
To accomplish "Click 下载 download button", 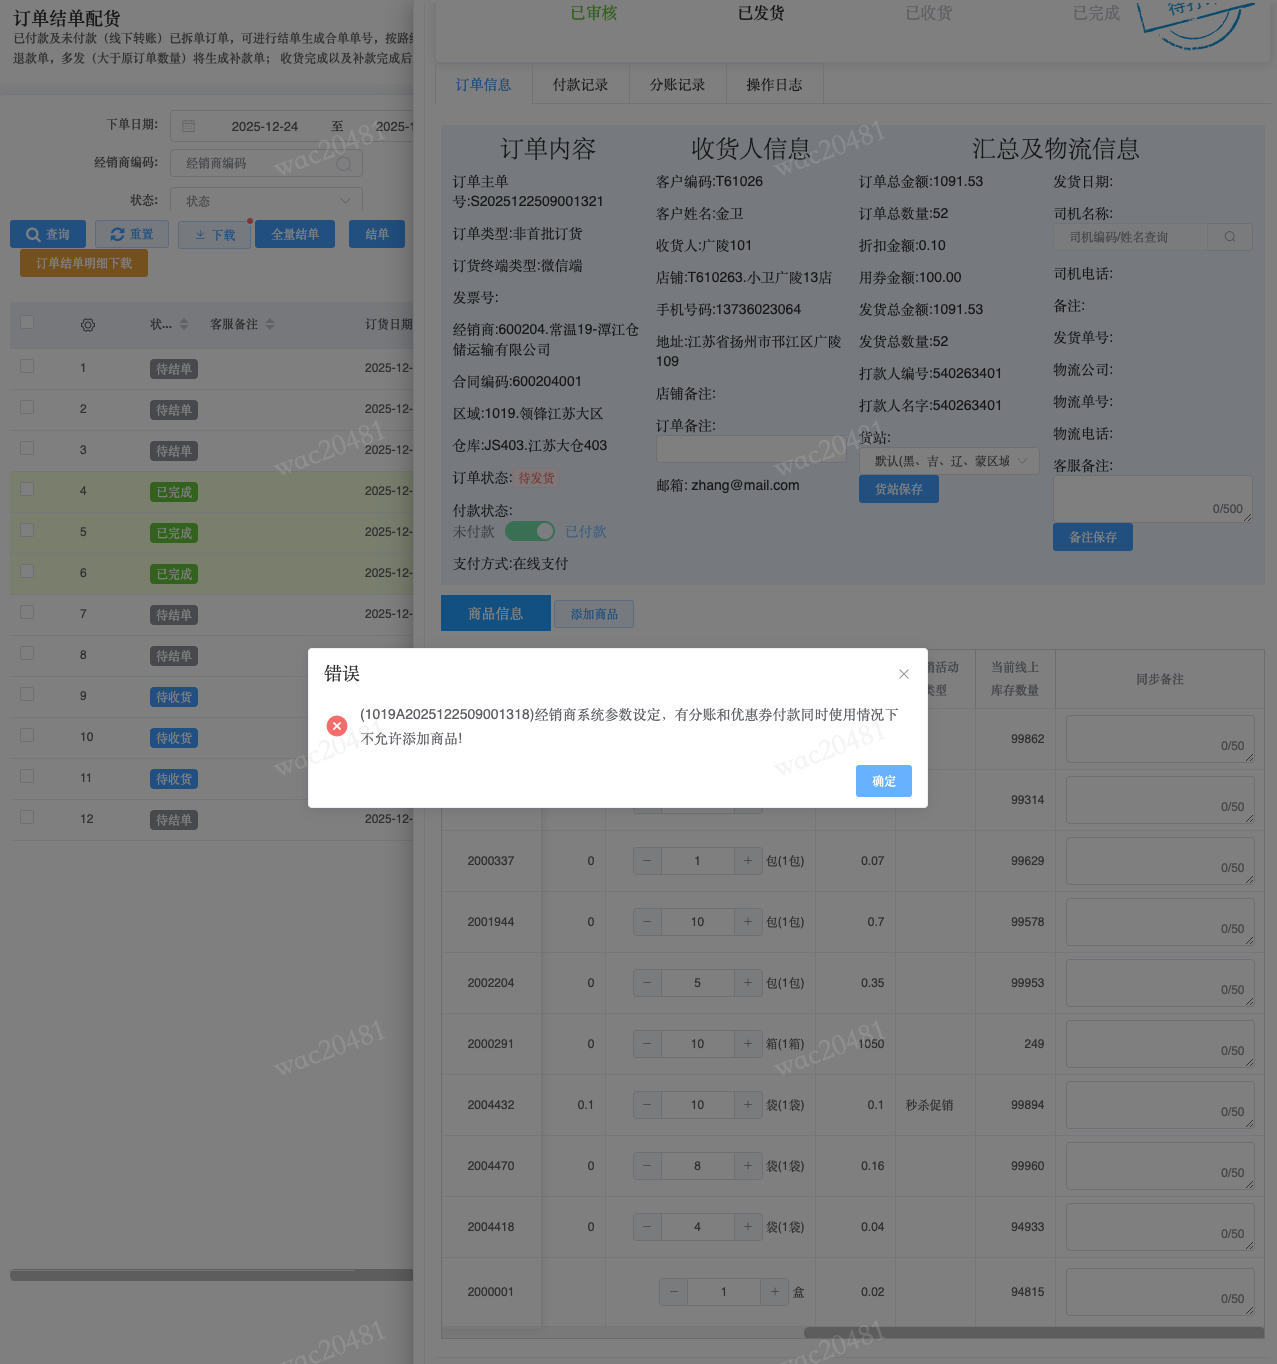I will tap(215, 235).
